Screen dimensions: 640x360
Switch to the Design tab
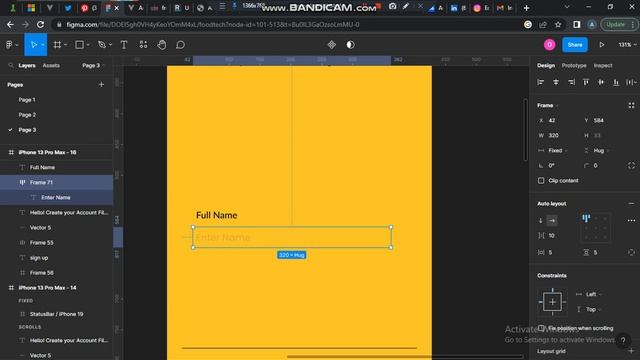[x=546, y=65]
